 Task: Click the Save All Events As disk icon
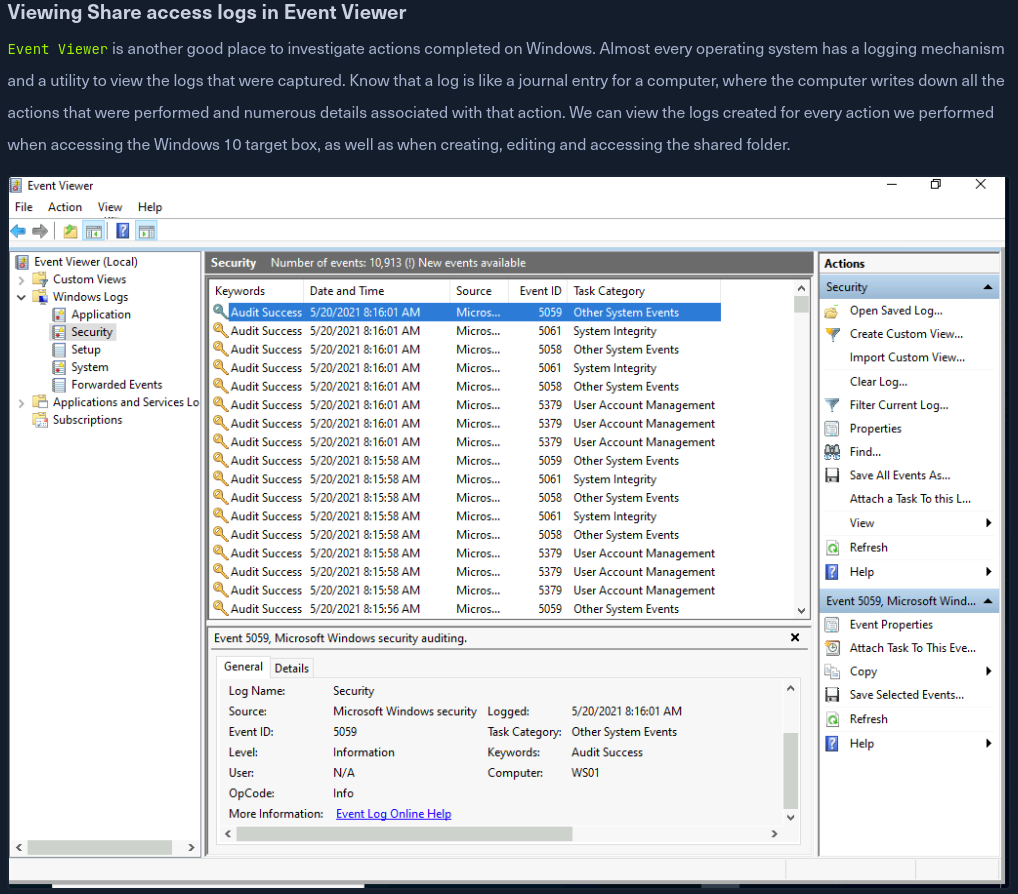832,475
